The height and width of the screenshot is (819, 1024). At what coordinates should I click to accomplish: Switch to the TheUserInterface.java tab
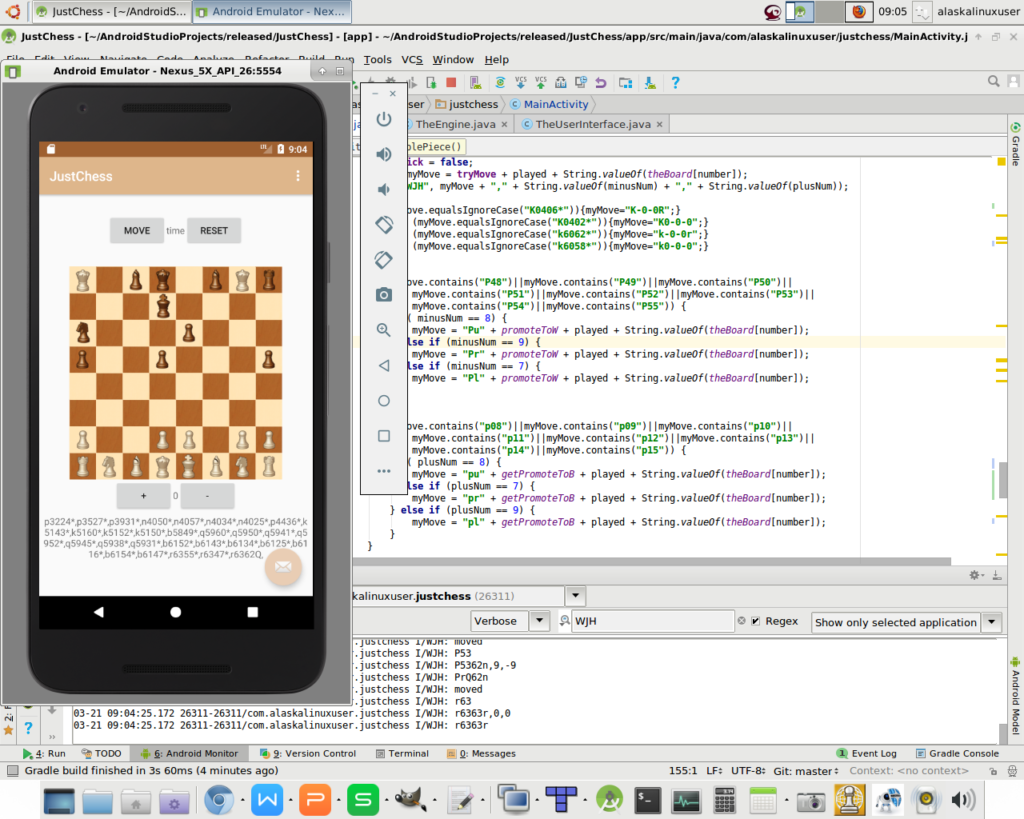click(x=593, y=124)
